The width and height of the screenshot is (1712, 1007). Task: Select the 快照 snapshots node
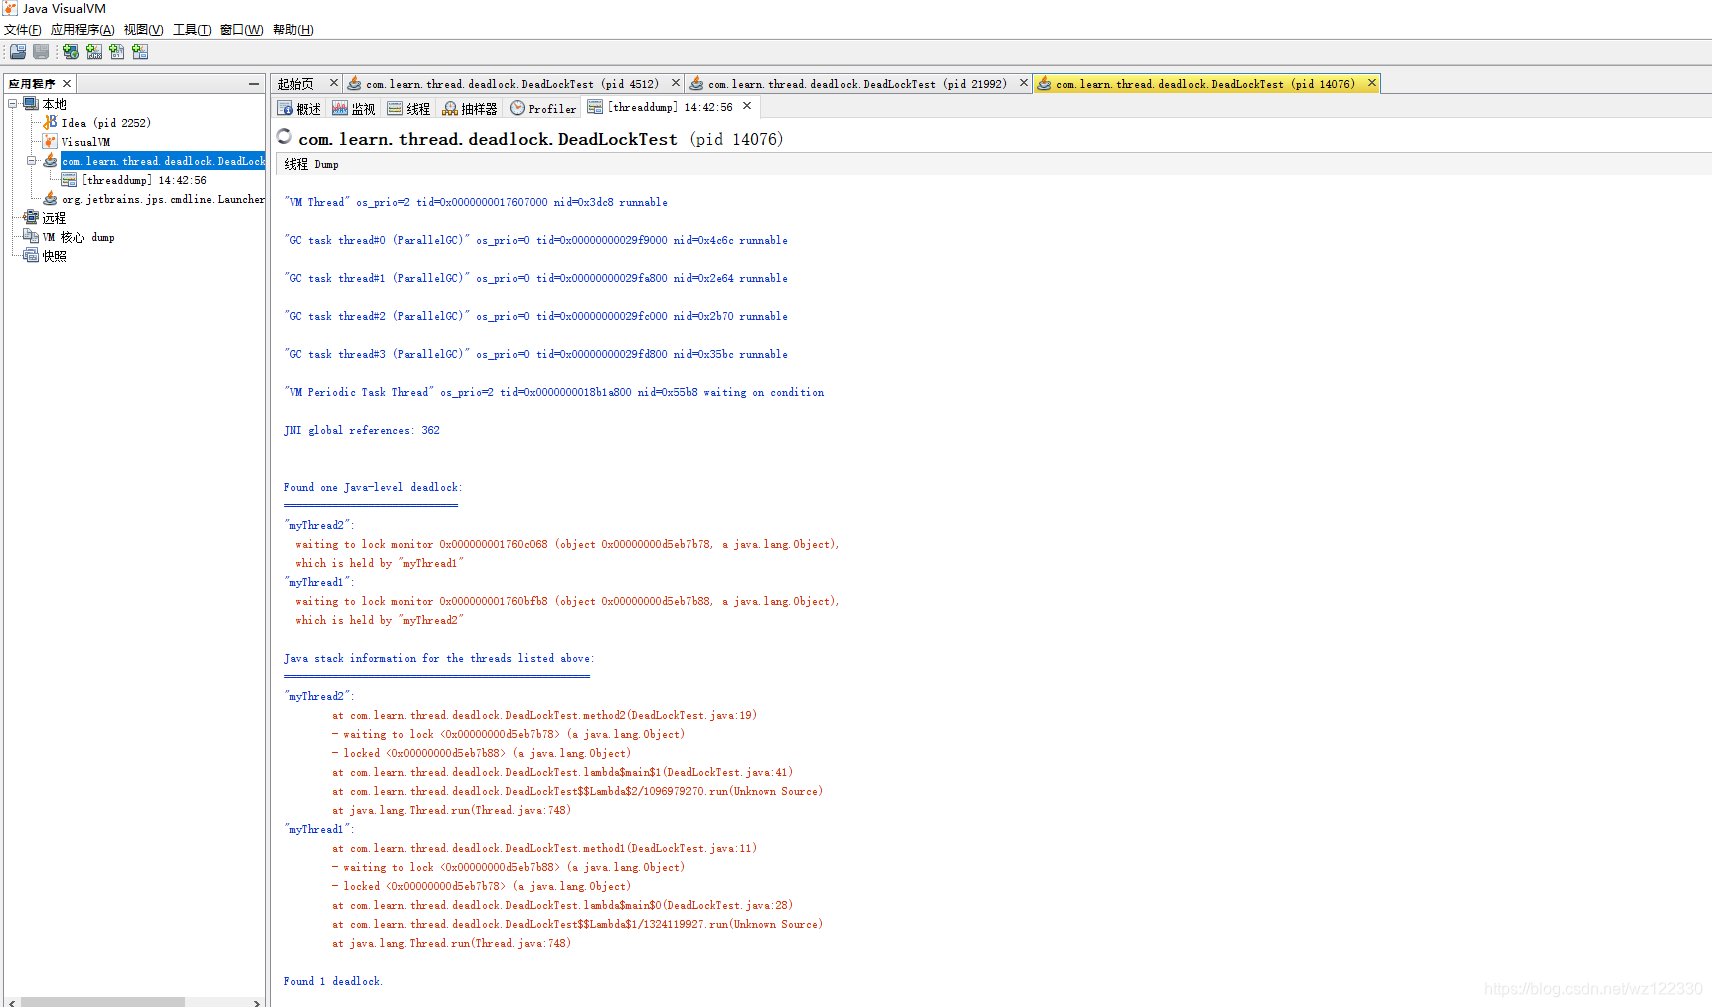[x=54, y=256]
